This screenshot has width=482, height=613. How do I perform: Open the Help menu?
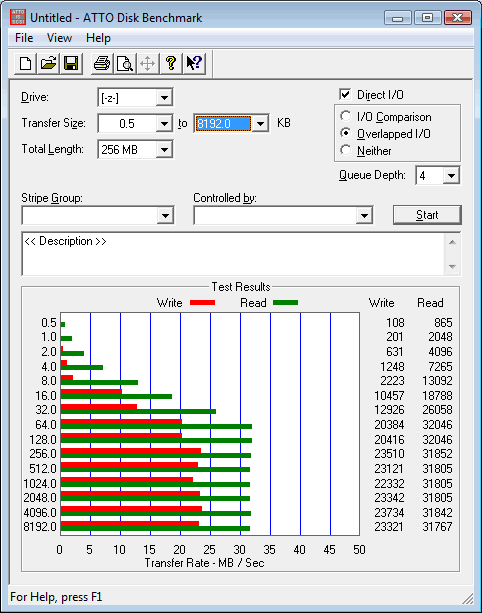98,38
